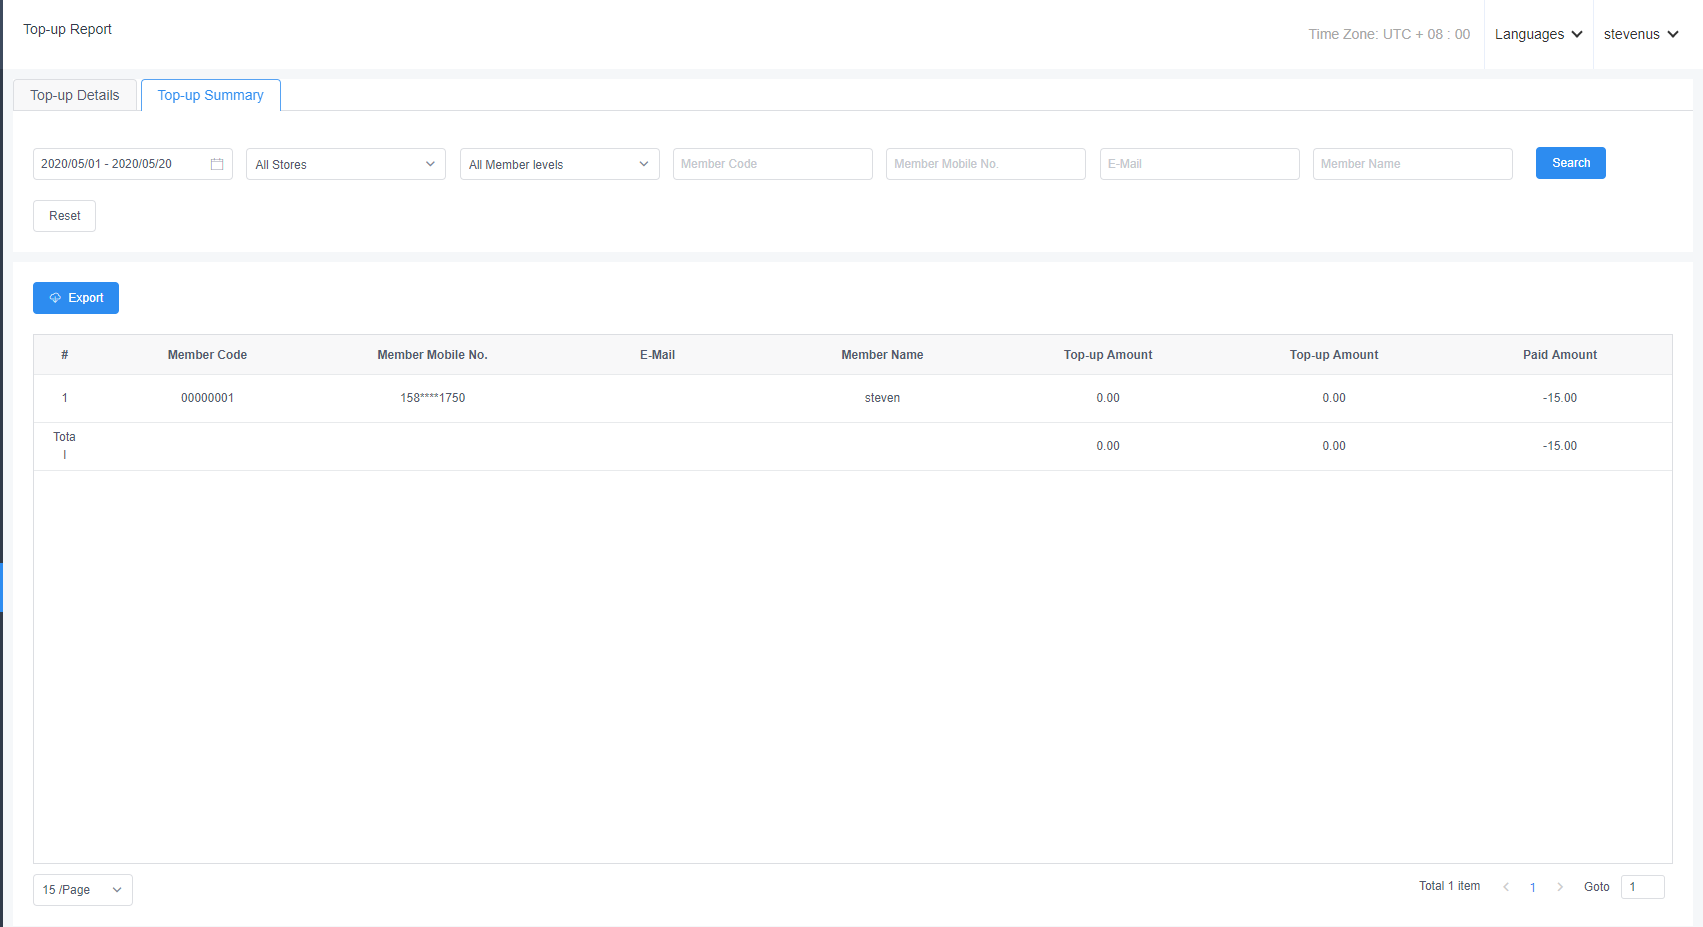This screenshot has width=1703, height=927.
Task: Click the Reset button
Action: pyautogui.click(x=64, y=216)
